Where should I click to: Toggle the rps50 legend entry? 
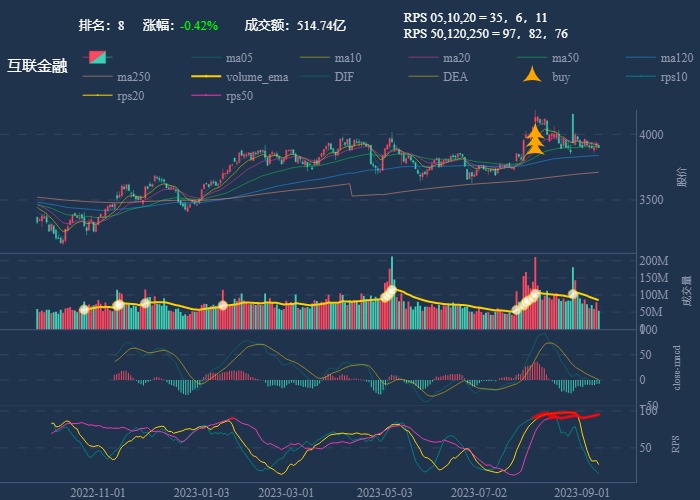pyautogui.click(x=238, y=96)
